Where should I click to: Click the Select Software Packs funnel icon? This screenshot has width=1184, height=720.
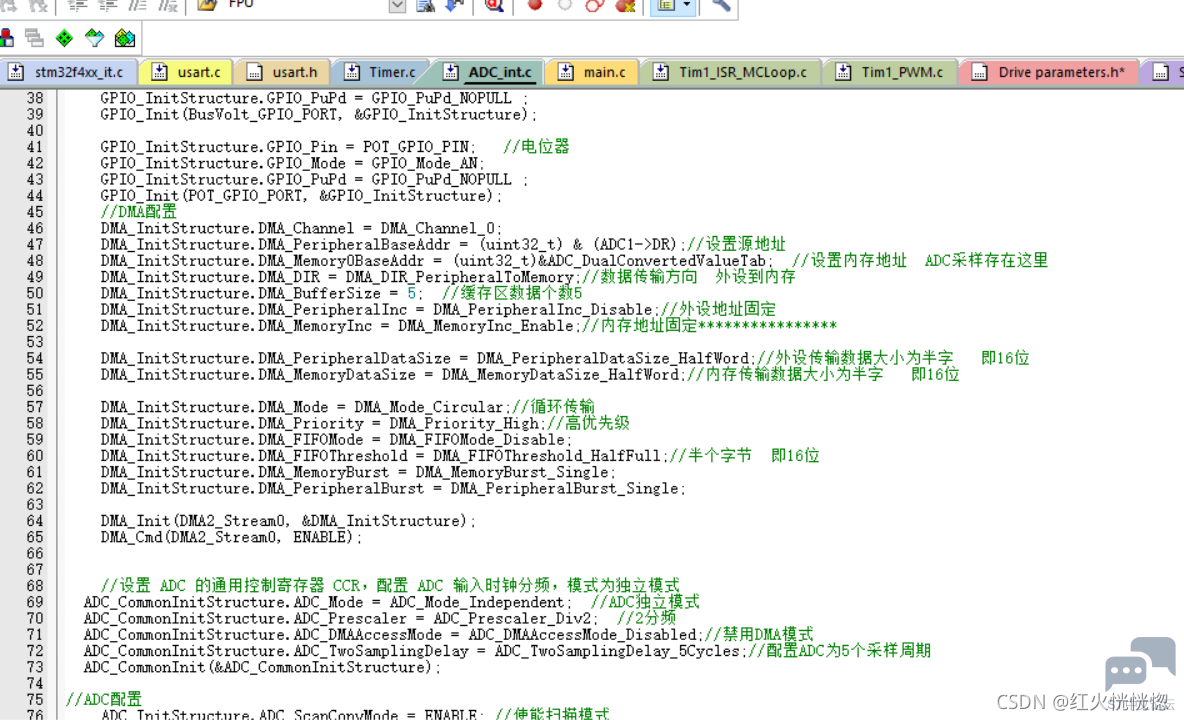pyautogui.click(x=94, y=38)
